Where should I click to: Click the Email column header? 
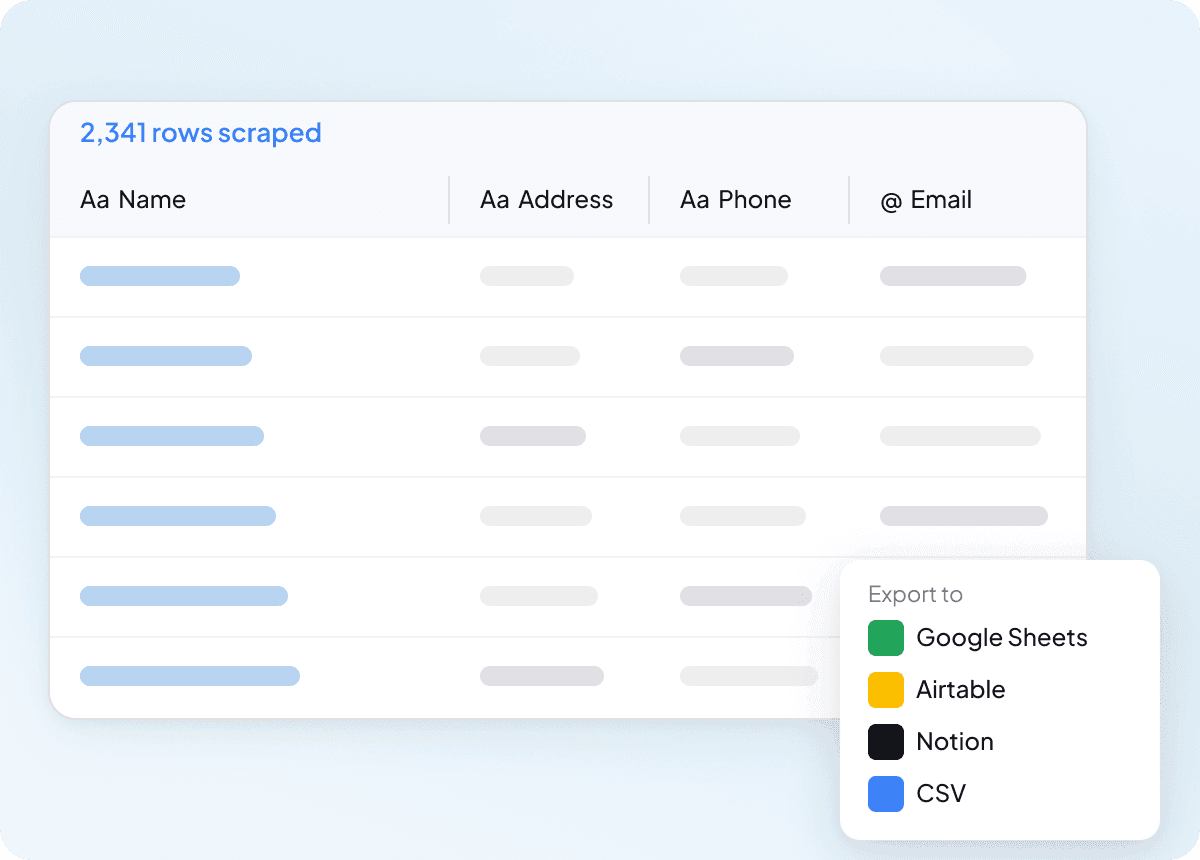[x=941, y=200]
